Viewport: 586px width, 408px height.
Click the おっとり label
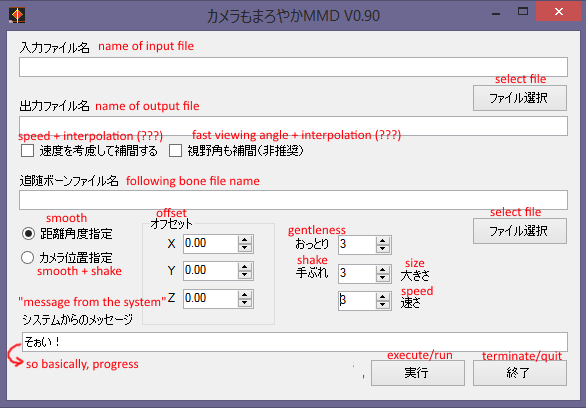(x=312, y=244)
